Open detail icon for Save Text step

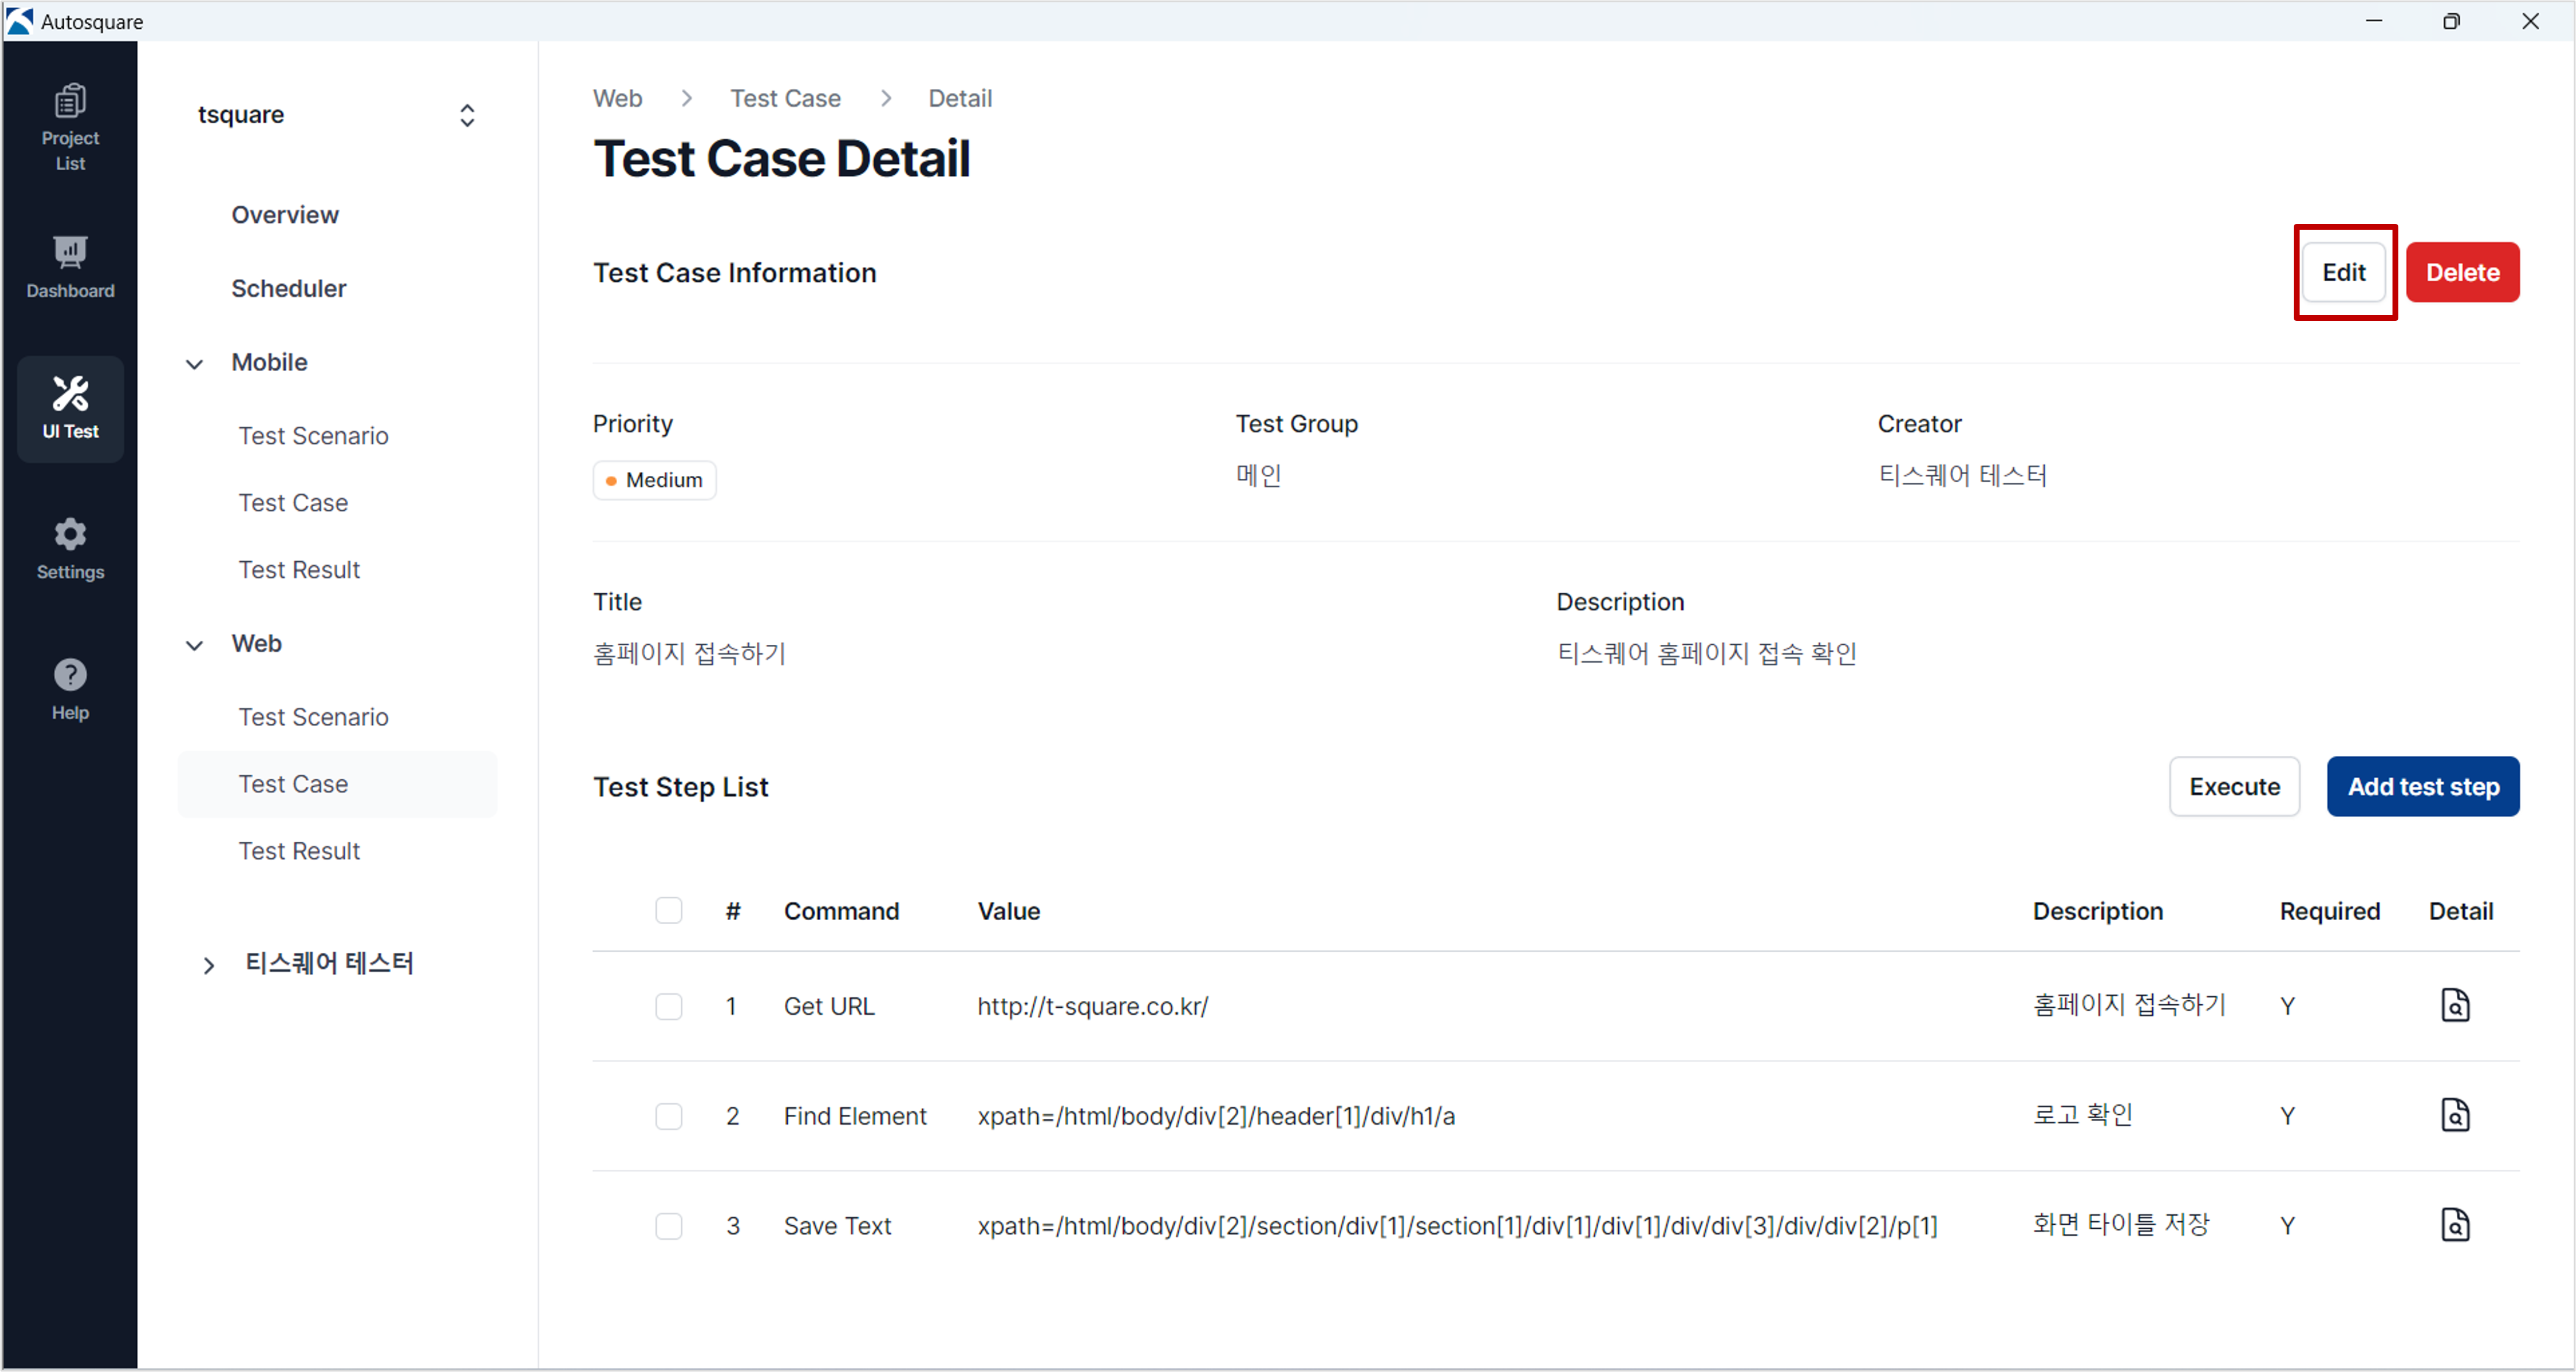2455,1225
